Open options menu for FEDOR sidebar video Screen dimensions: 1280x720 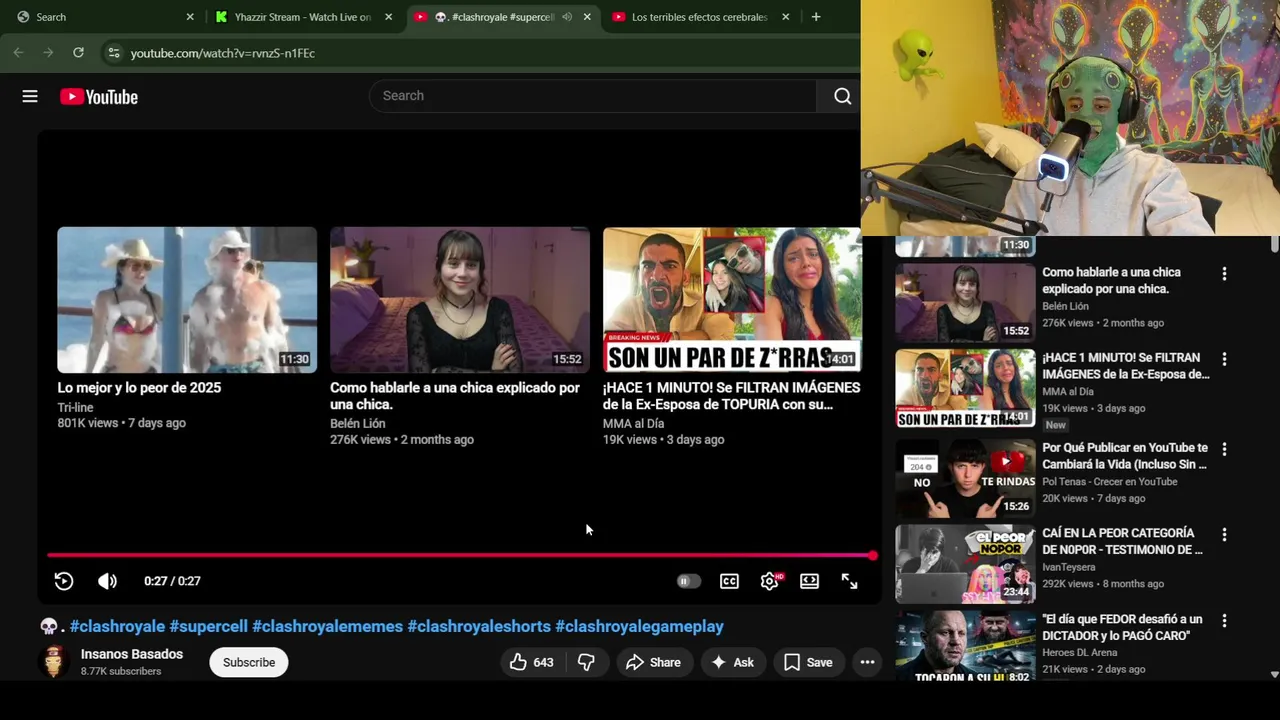[x=1224, y=621]
